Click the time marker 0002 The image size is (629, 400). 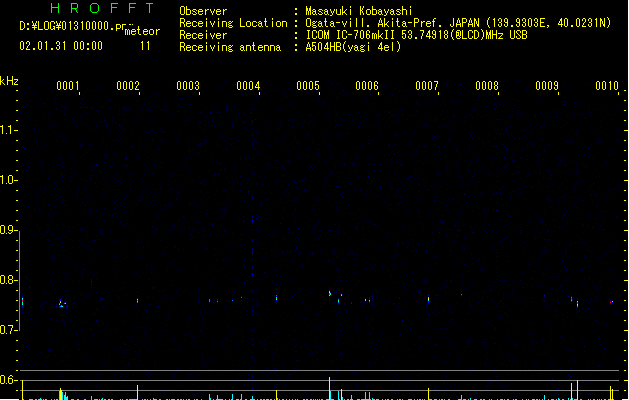[128, 86]
